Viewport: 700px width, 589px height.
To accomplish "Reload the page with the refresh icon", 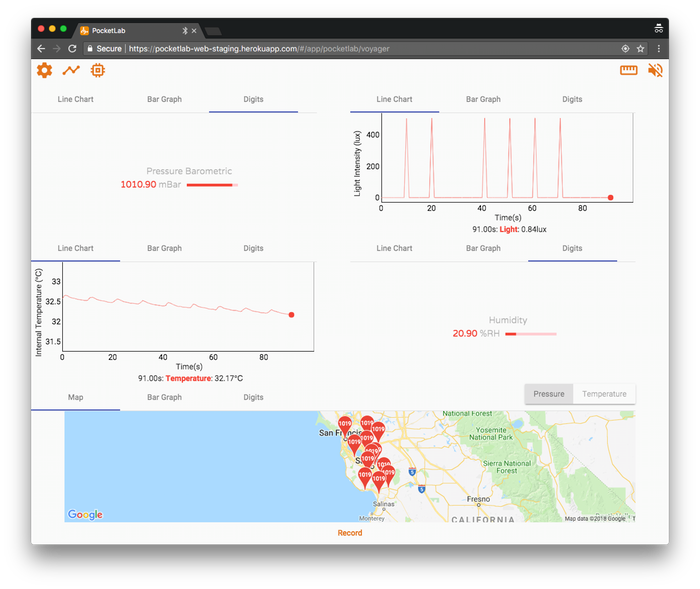I will pyautogui.click(x=72, y=48).
